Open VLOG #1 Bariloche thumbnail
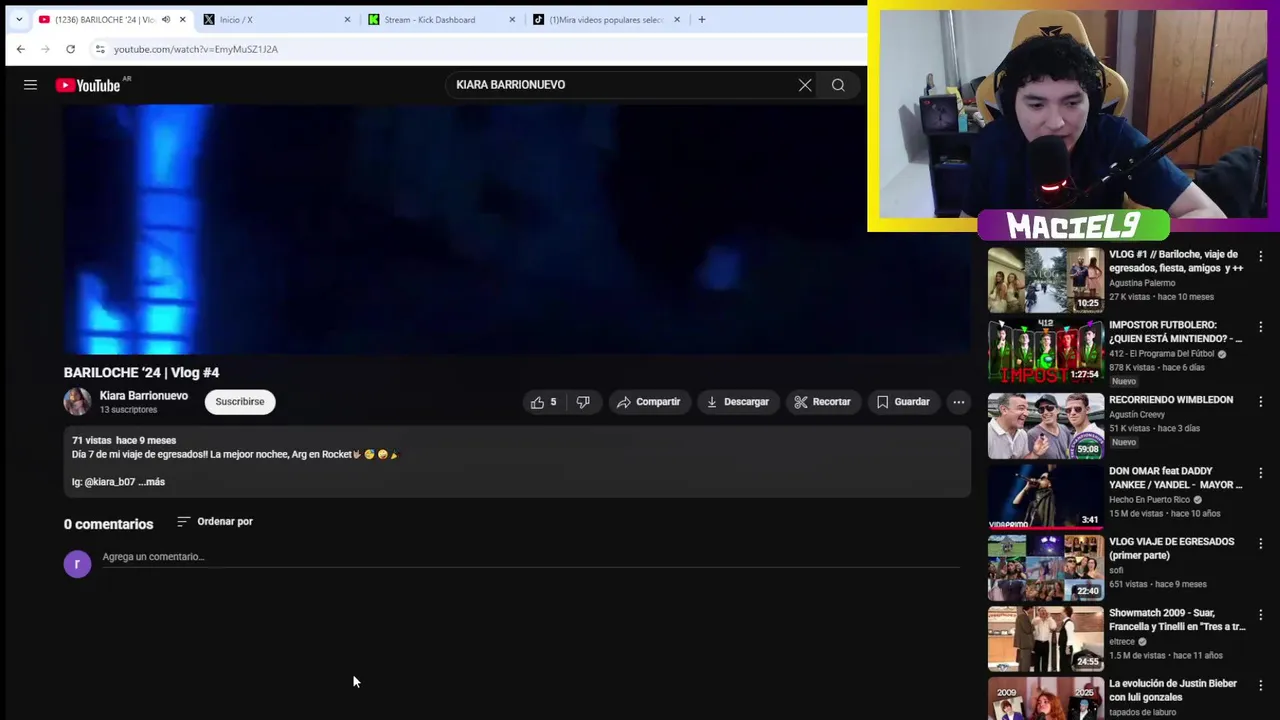Viewport: 1280px width, 720px height. [x=1046, y=280]
